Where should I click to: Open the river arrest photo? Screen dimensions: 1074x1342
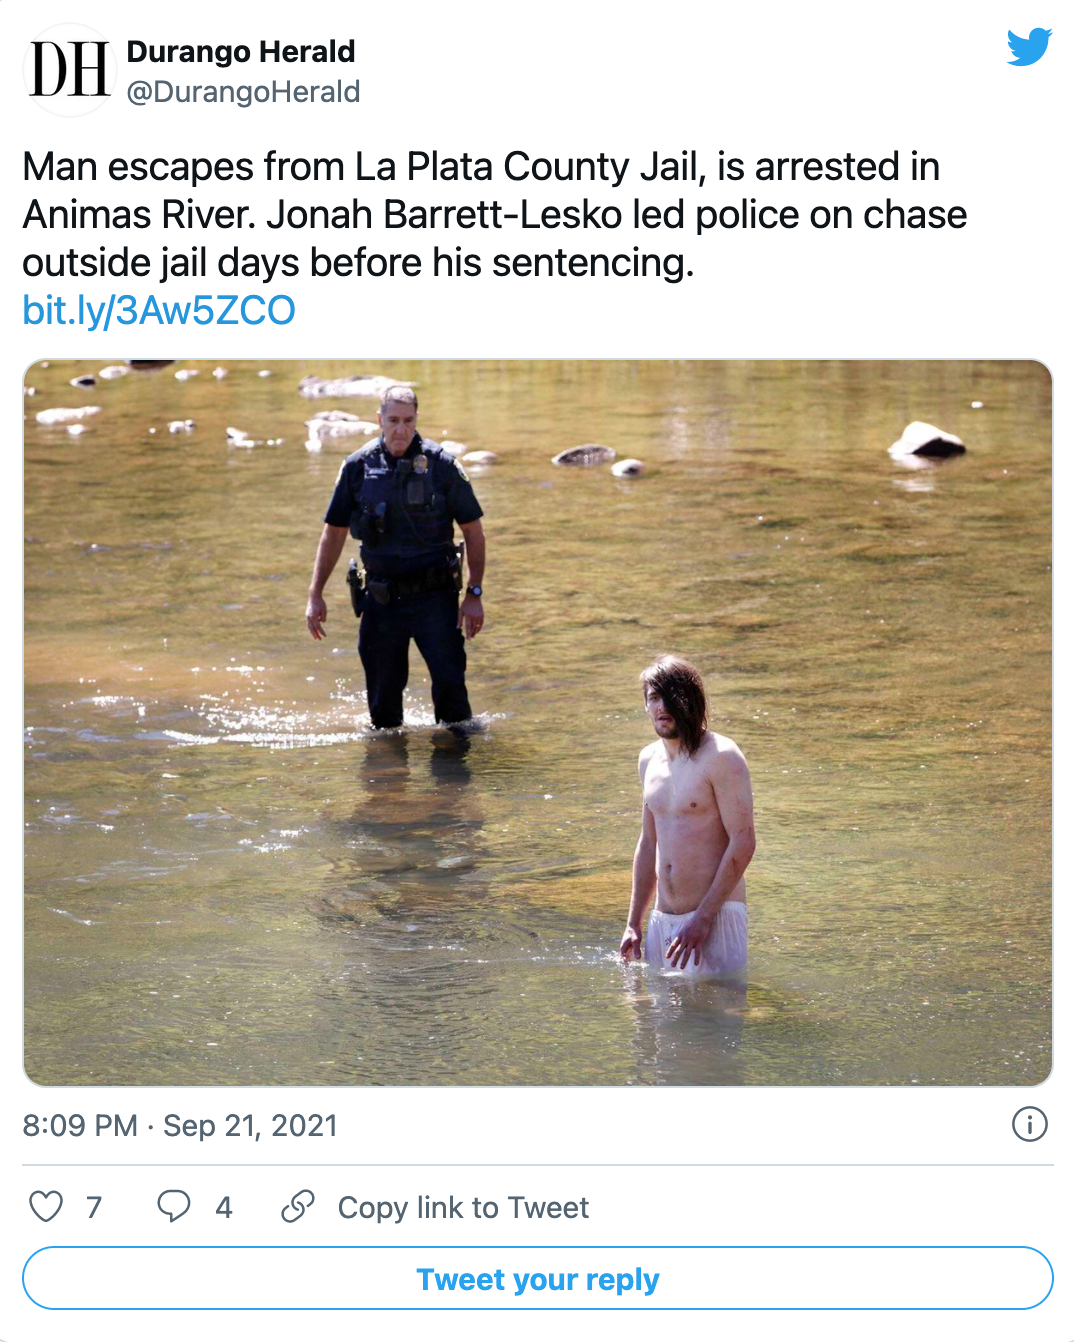click(538, 723)
